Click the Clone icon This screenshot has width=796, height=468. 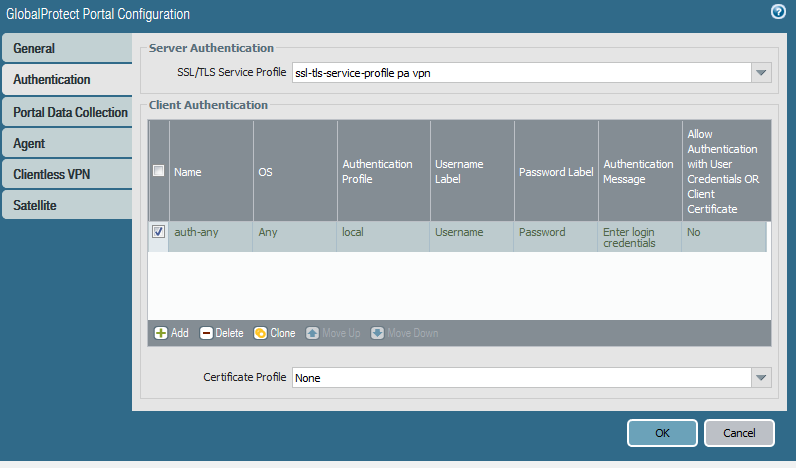pos(260,333)
